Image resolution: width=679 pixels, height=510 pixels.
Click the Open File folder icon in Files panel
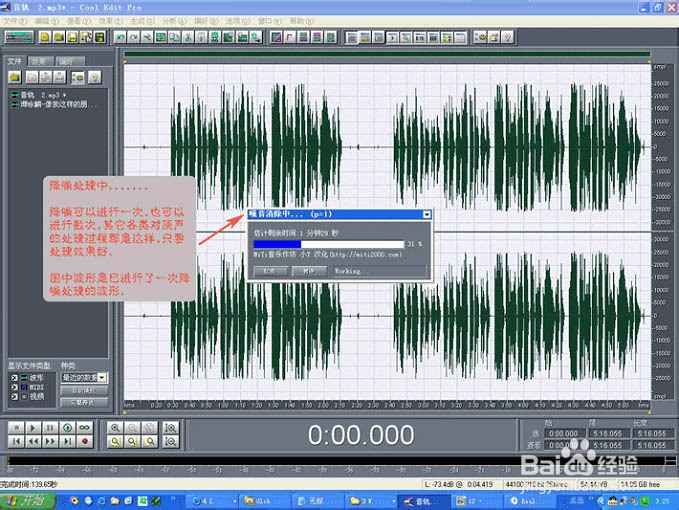pos(15,77)
